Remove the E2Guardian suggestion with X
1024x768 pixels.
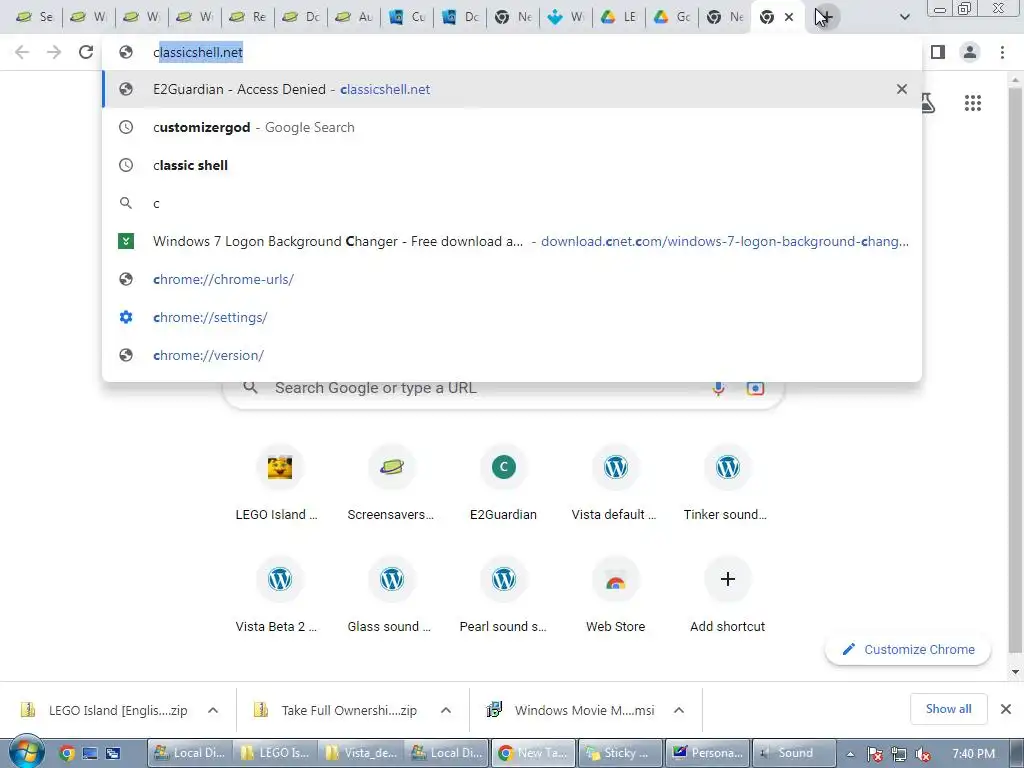(x=901, y=89)
